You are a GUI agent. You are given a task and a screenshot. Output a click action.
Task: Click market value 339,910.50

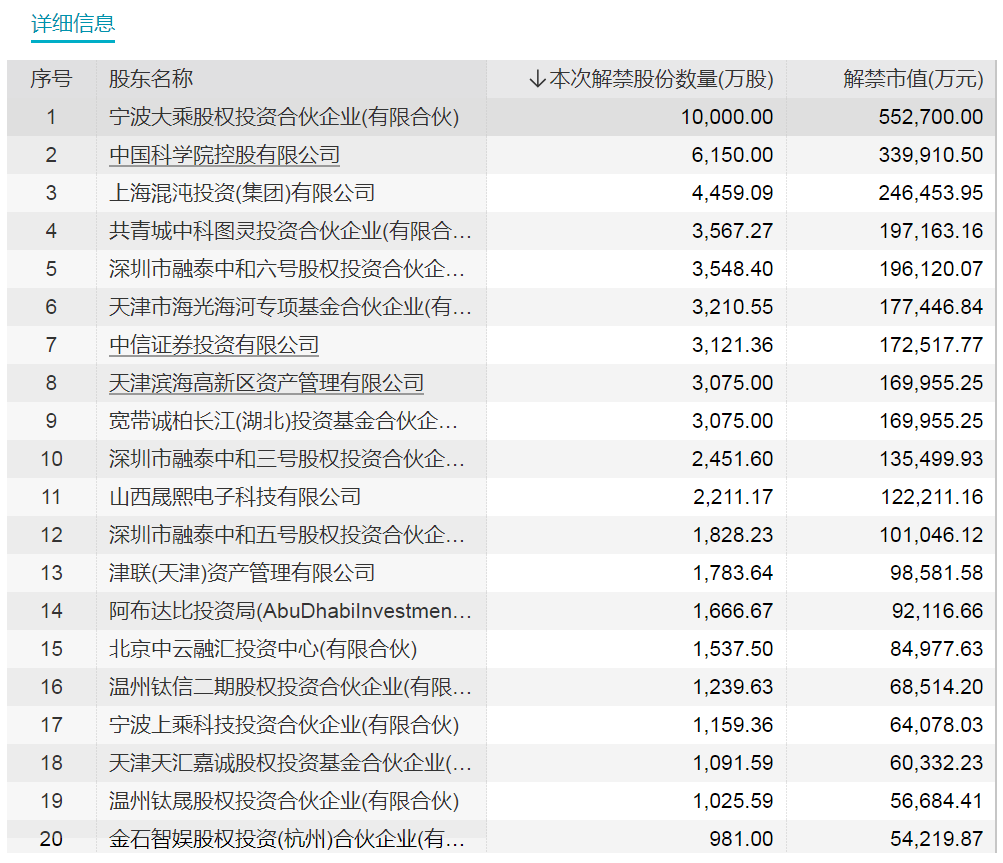[x=931, y=155]
